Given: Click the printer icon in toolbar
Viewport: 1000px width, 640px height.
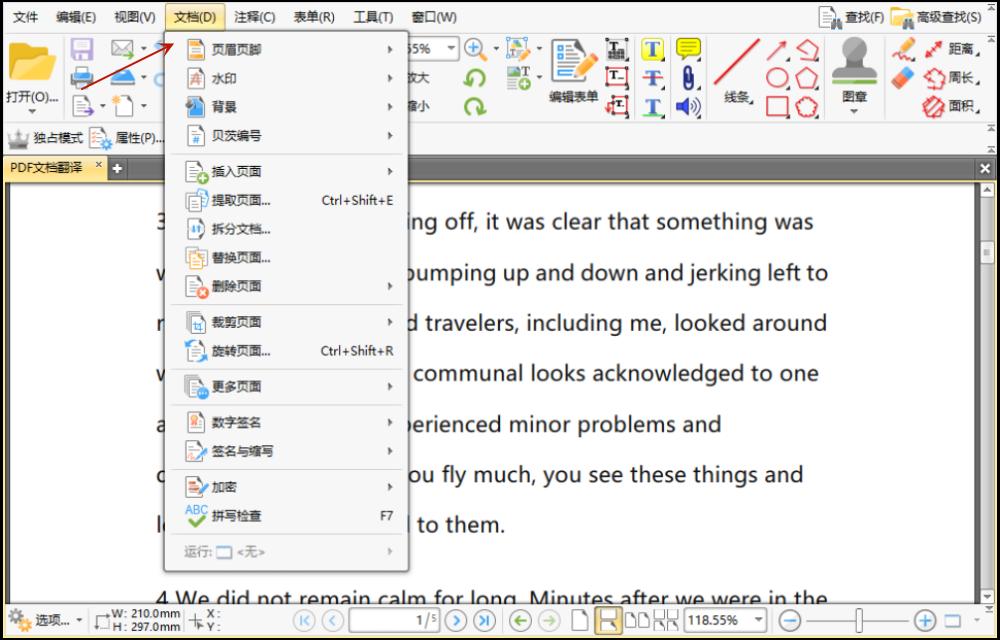Looking at the screenshot, I should pyautogui.click(x=82, y=78).
